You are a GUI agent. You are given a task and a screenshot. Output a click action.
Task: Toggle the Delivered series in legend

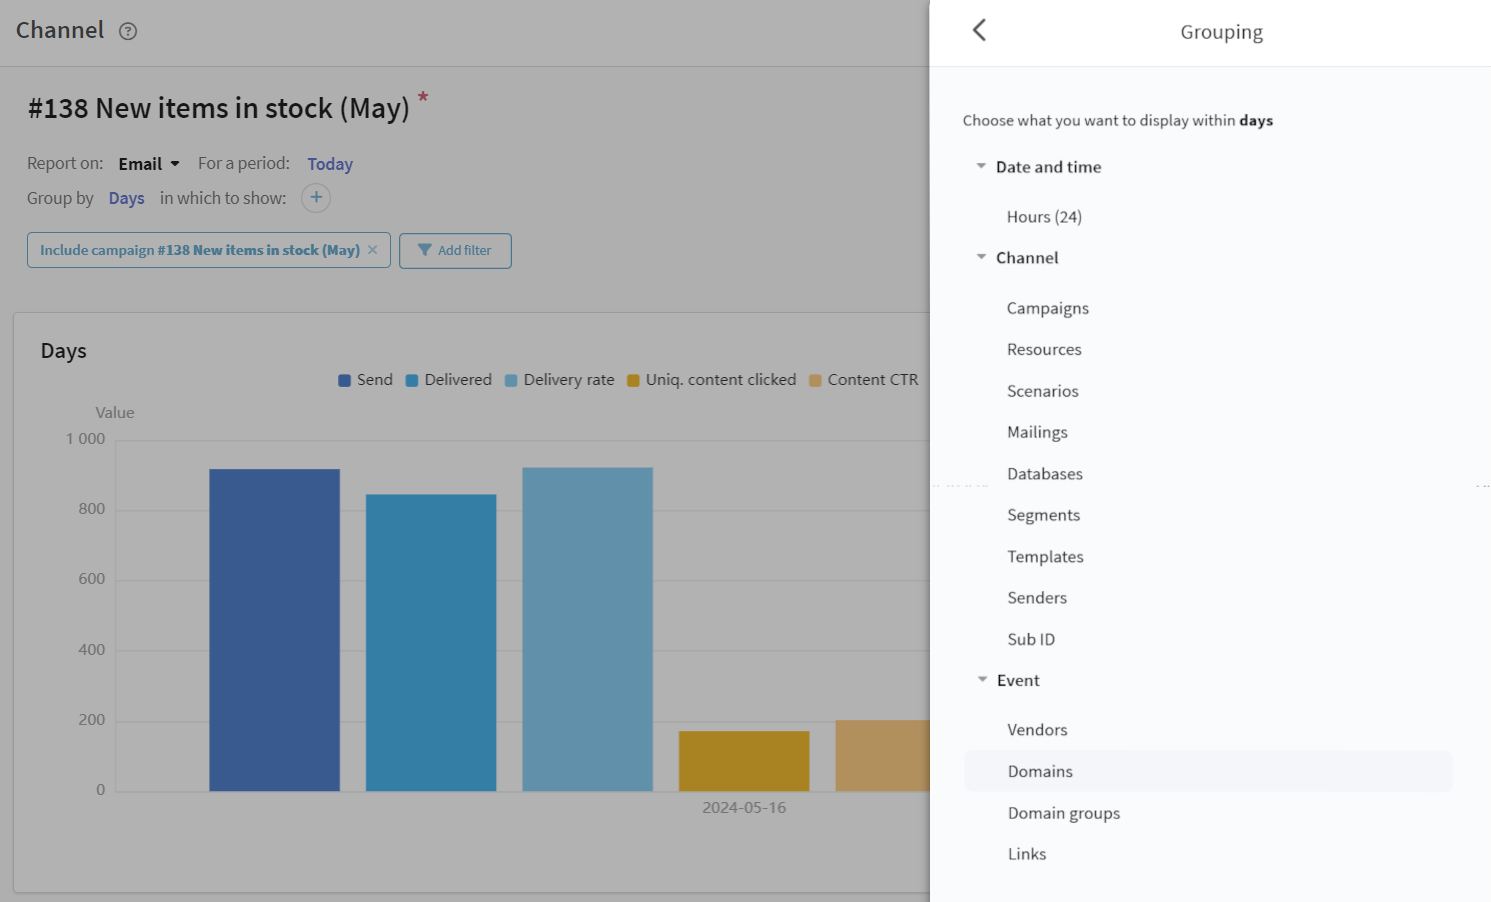point(449,380)
